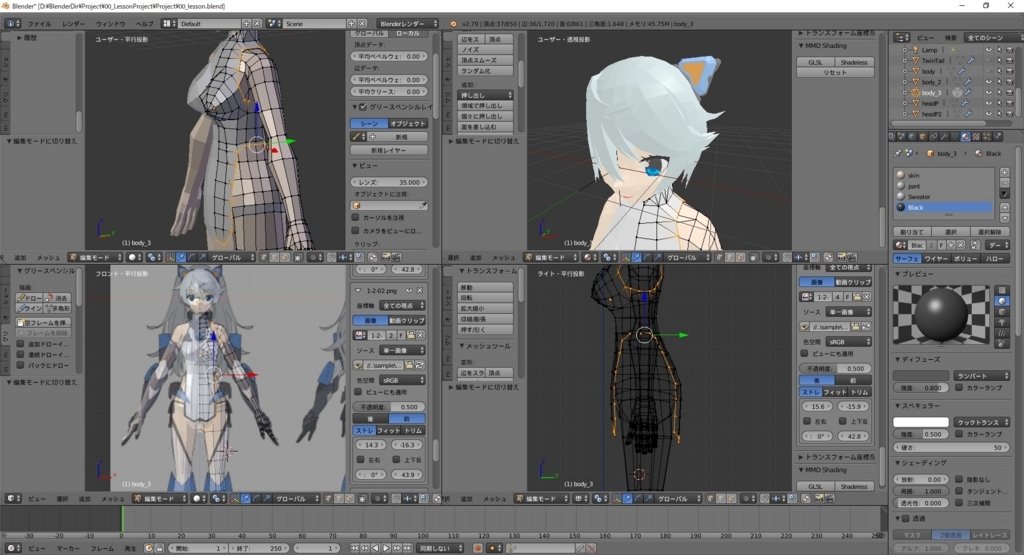This screenshot has width=1024, height=555.
Task: Enable the Color Ramp checkbox under Diffuse
Action: click(959, 387)
